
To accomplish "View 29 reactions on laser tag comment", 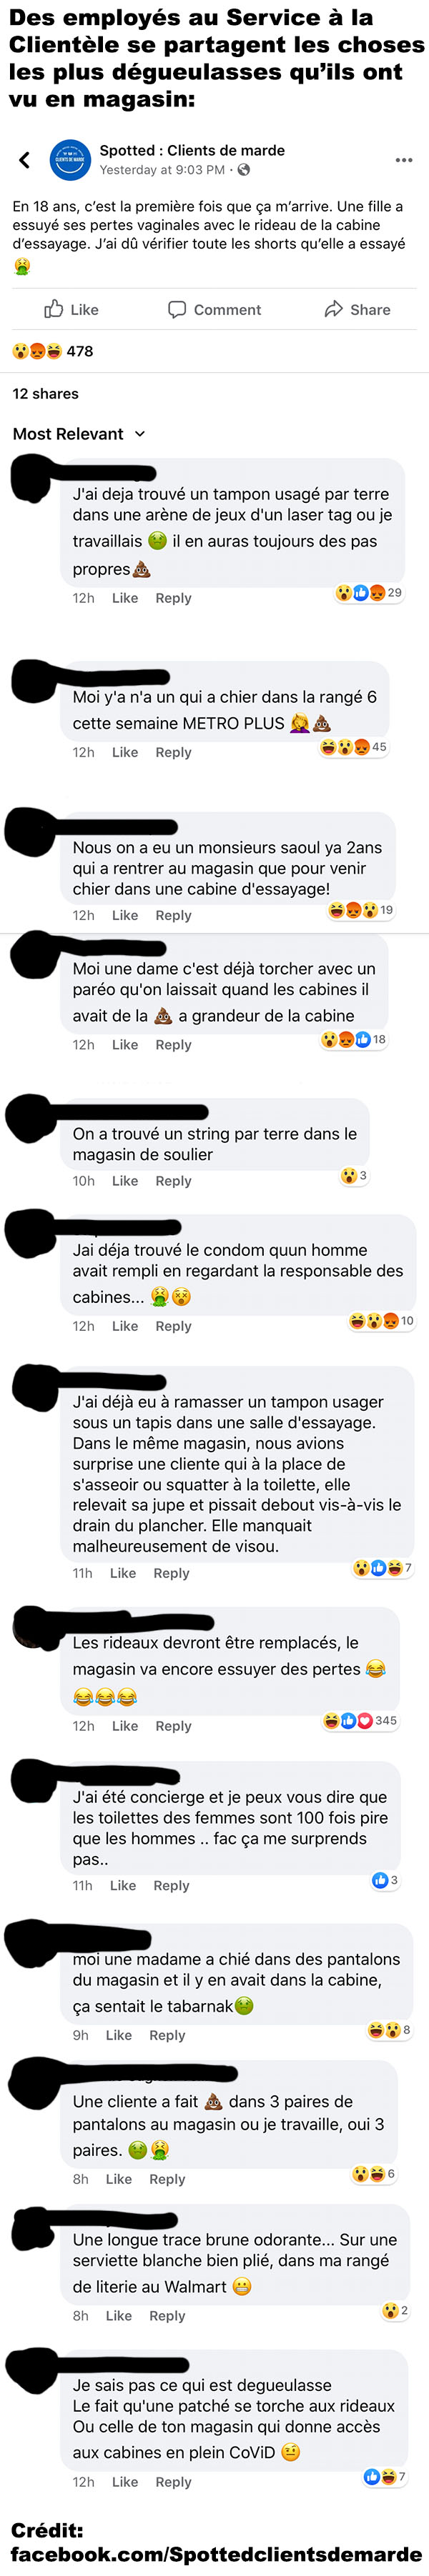I will coord(369,593).
